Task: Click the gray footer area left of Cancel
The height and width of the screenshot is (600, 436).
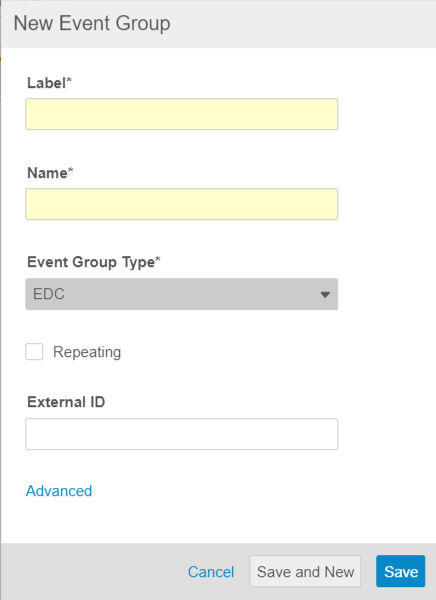Action: (92, 571)
